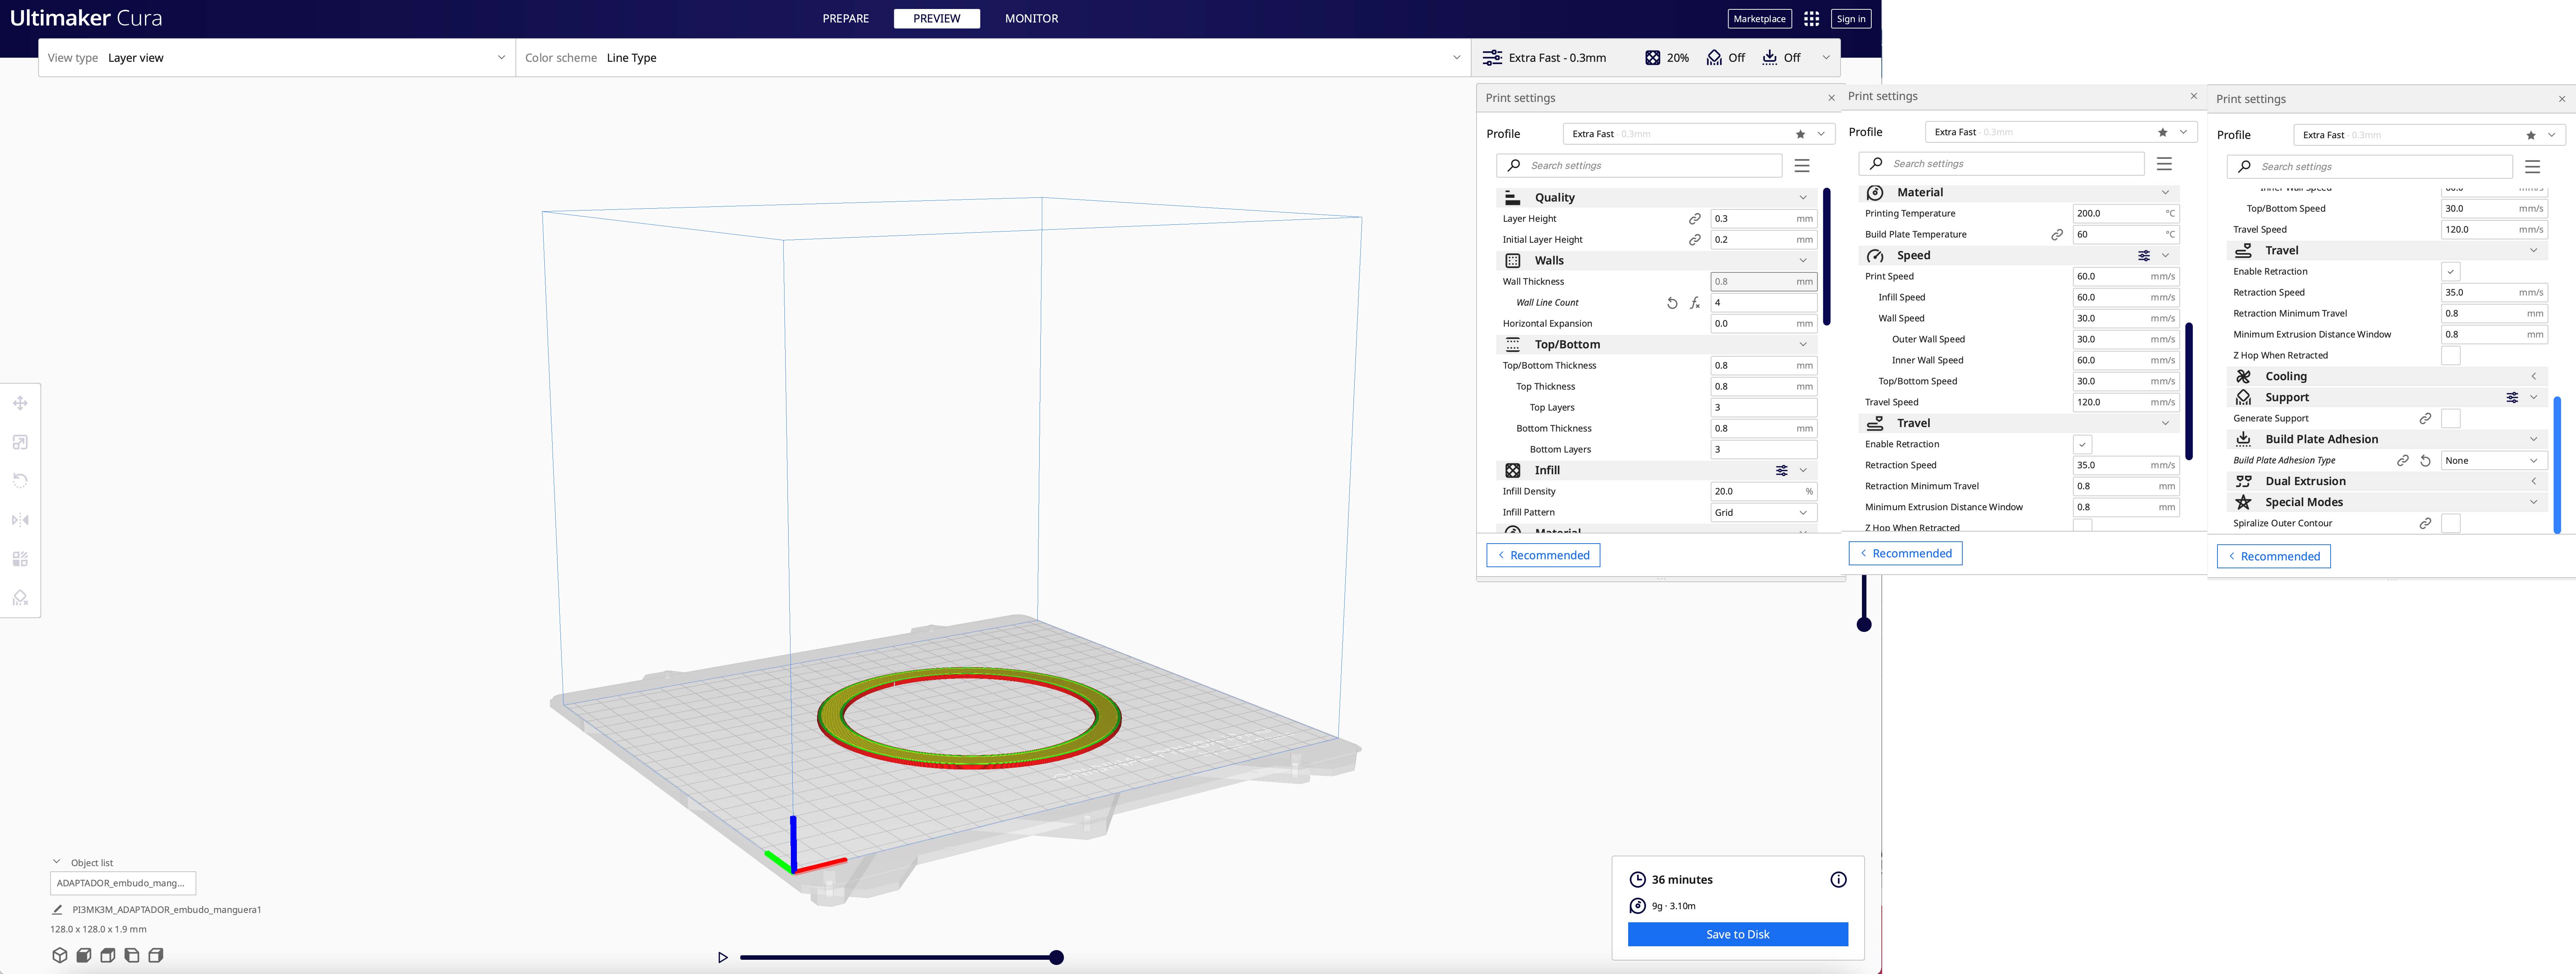
Task: Select the Support Blocker tool
Action: (x=20, y=598)
